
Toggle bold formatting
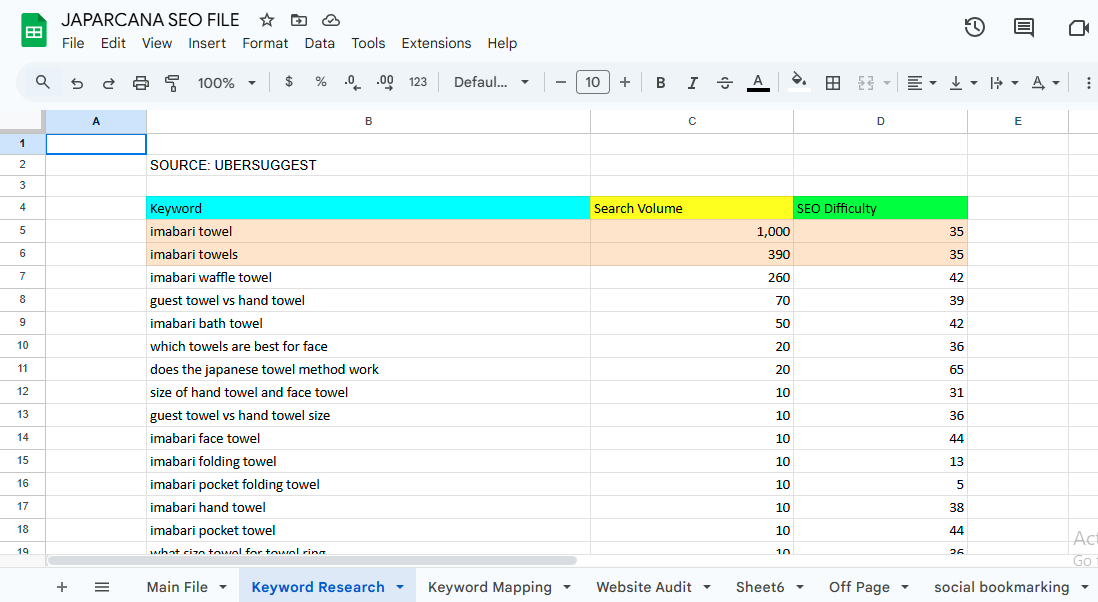[x=660, y=83]
